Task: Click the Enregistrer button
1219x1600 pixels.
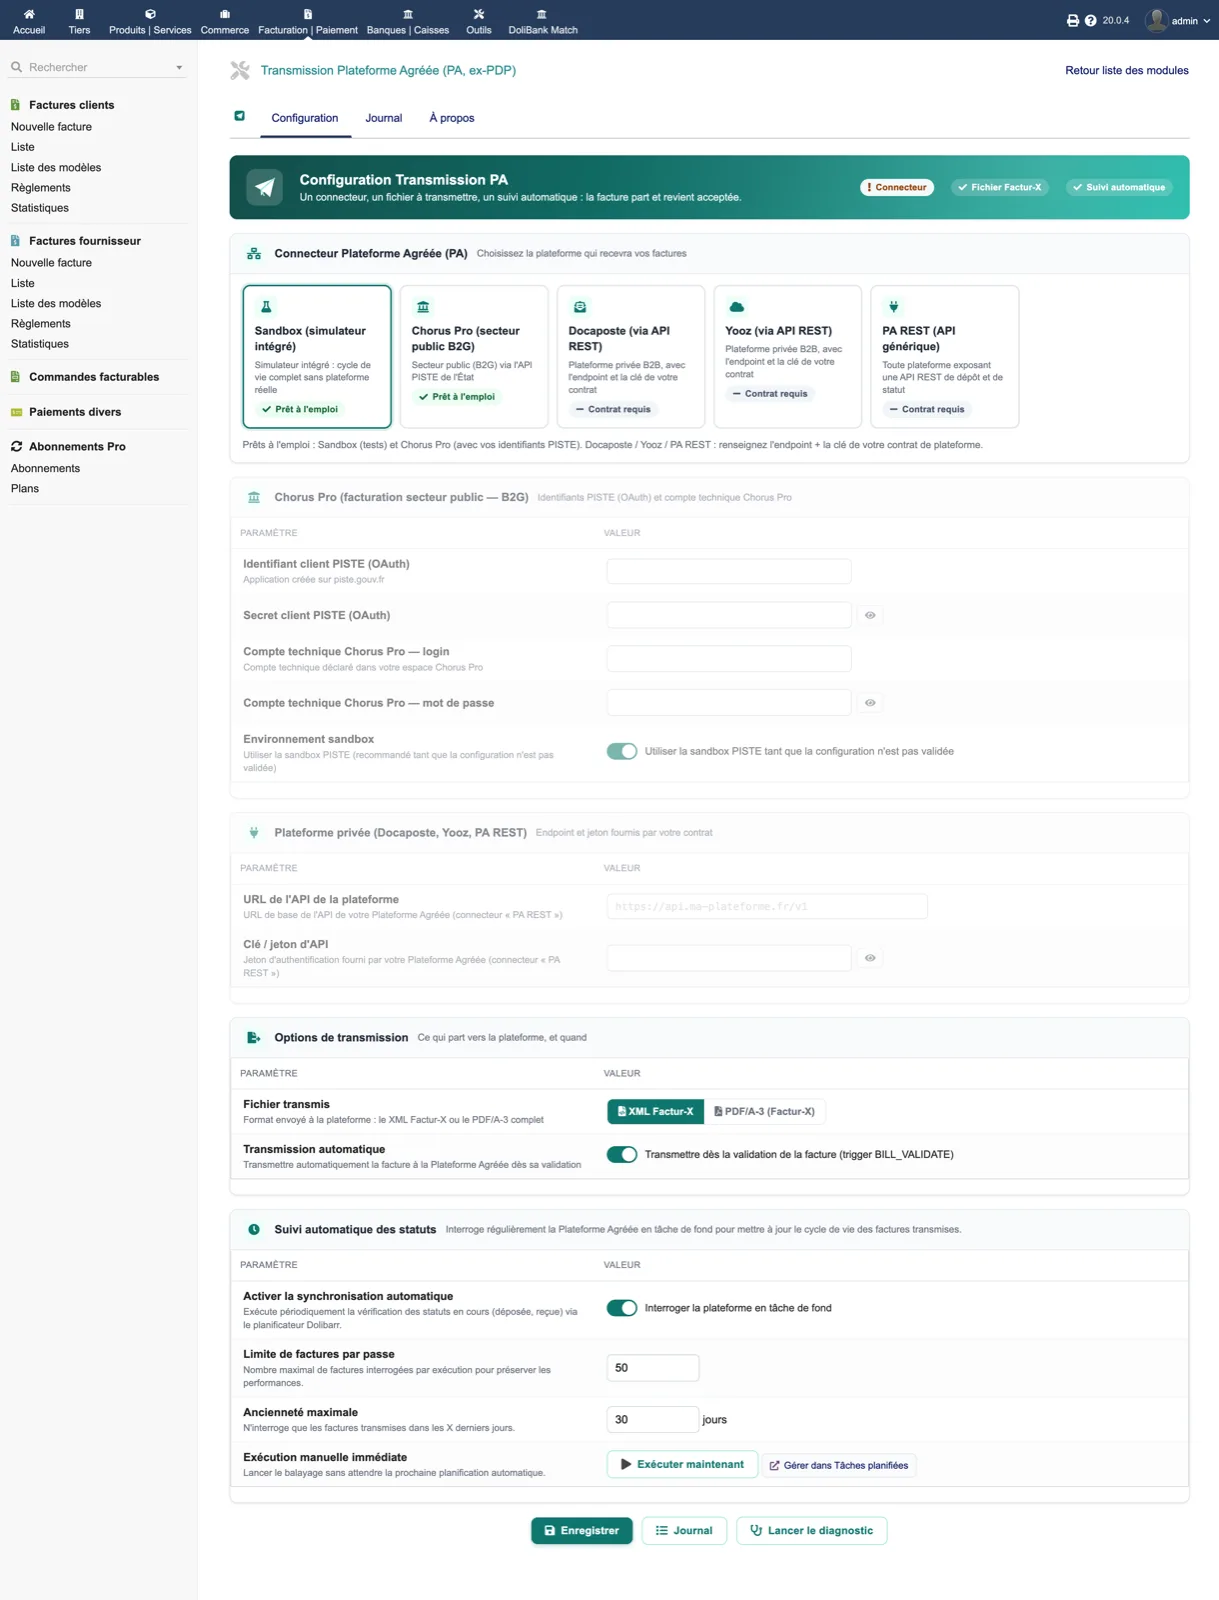Action: click(x=582, y=1531)
